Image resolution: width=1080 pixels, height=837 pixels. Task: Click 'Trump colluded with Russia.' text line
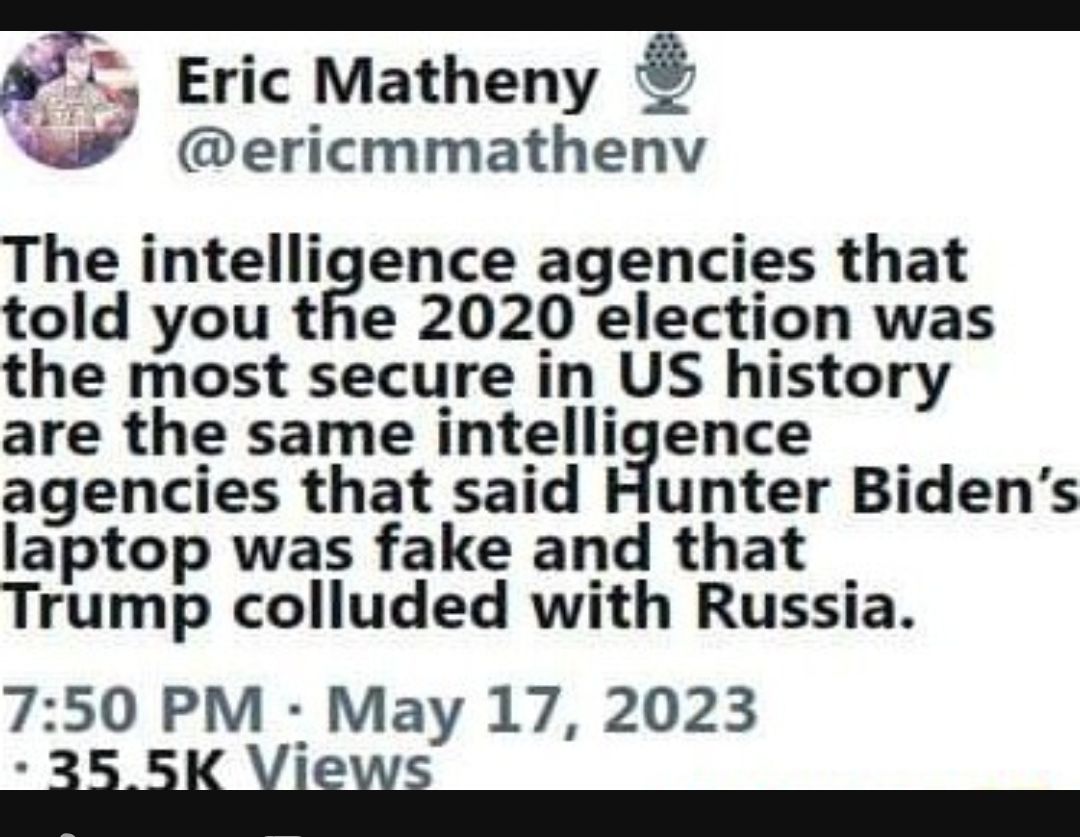pyautogui.click(x=459, y=607)
